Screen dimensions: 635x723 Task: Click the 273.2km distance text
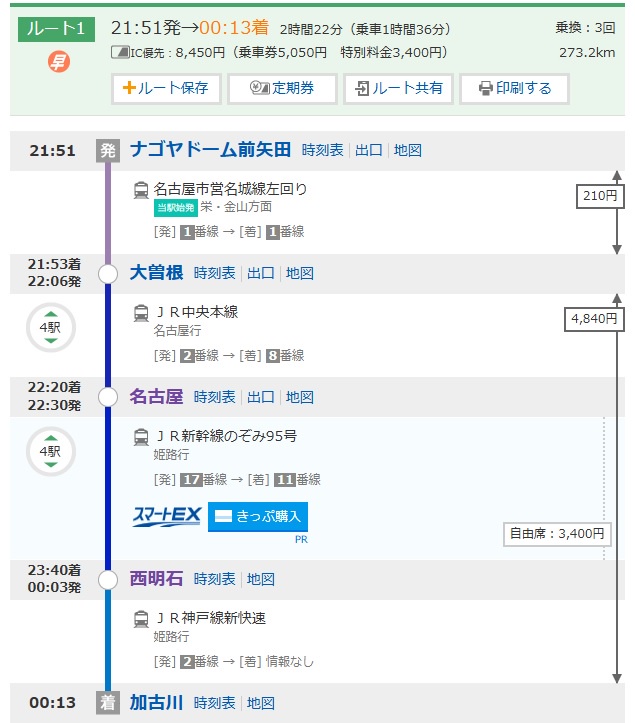tap(587, 53)
